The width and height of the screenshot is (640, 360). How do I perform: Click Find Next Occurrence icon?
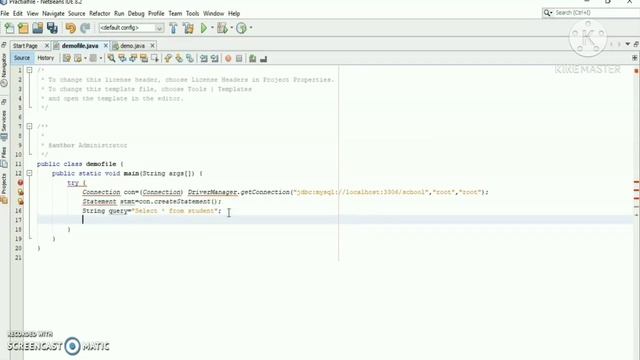[x=133, y=59]
